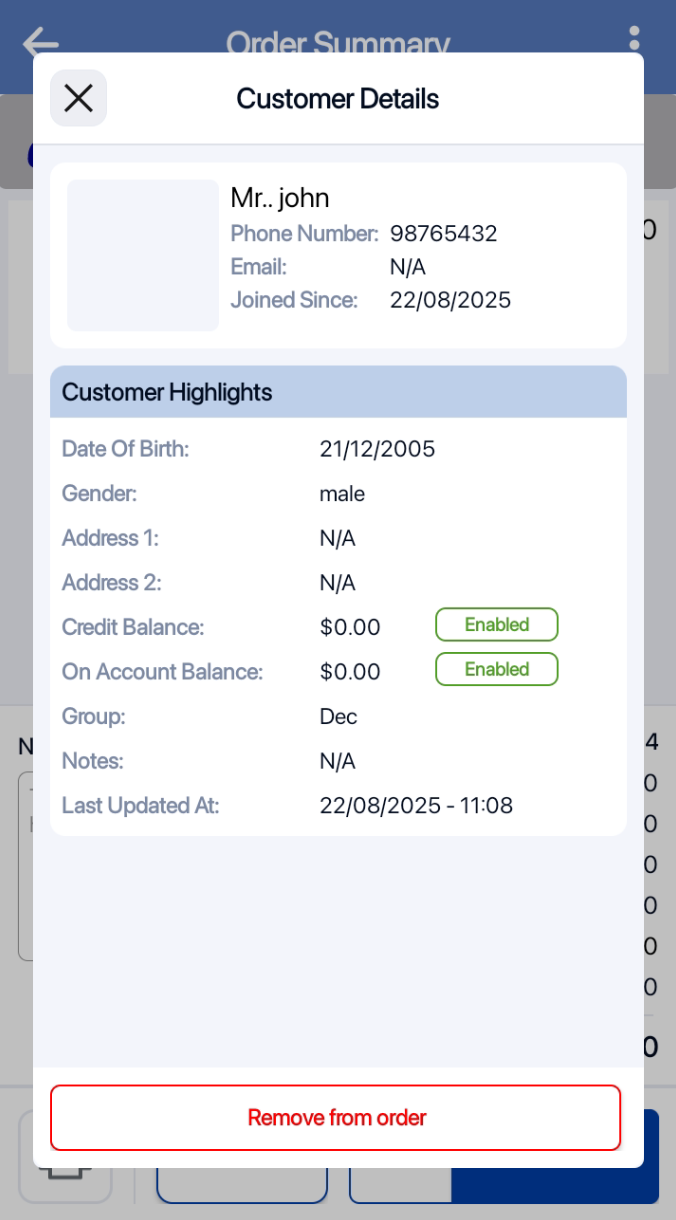The width and height of the screenshot is (676, 1220).
Task: Tap the phone number 98765432
Action: tap(443, 234)
